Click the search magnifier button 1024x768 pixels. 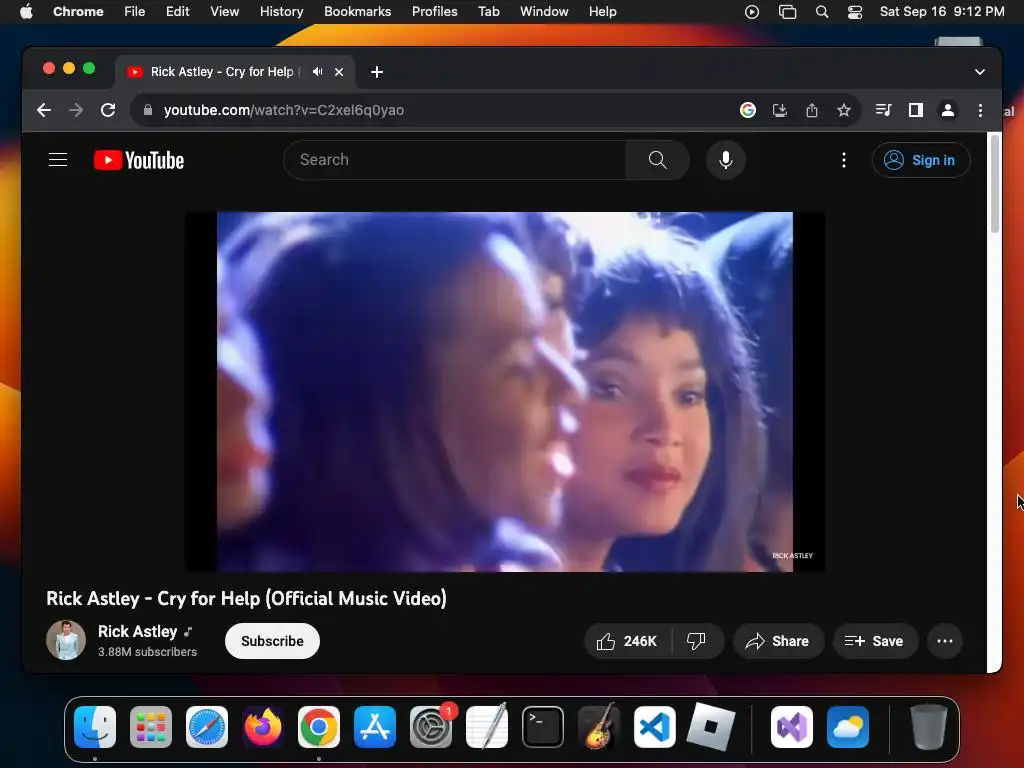tap(658, 160)
